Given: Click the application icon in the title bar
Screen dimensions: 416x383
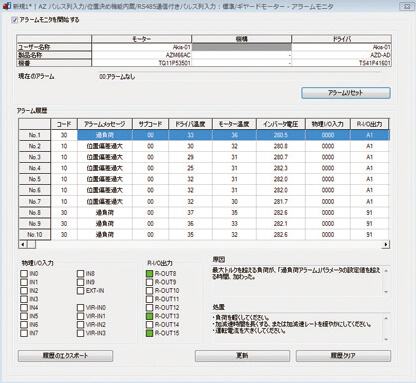Looking at the screenshot, I should tap(6, 6).
